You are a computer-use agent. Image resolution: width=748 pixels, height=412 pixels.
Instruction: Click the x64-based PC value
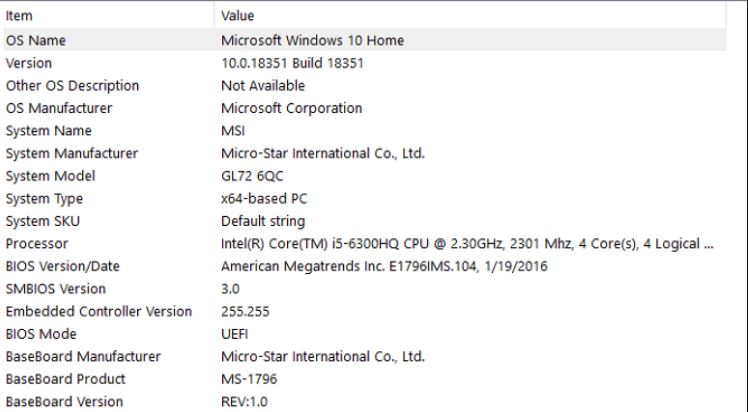click(x=264, y=198)
